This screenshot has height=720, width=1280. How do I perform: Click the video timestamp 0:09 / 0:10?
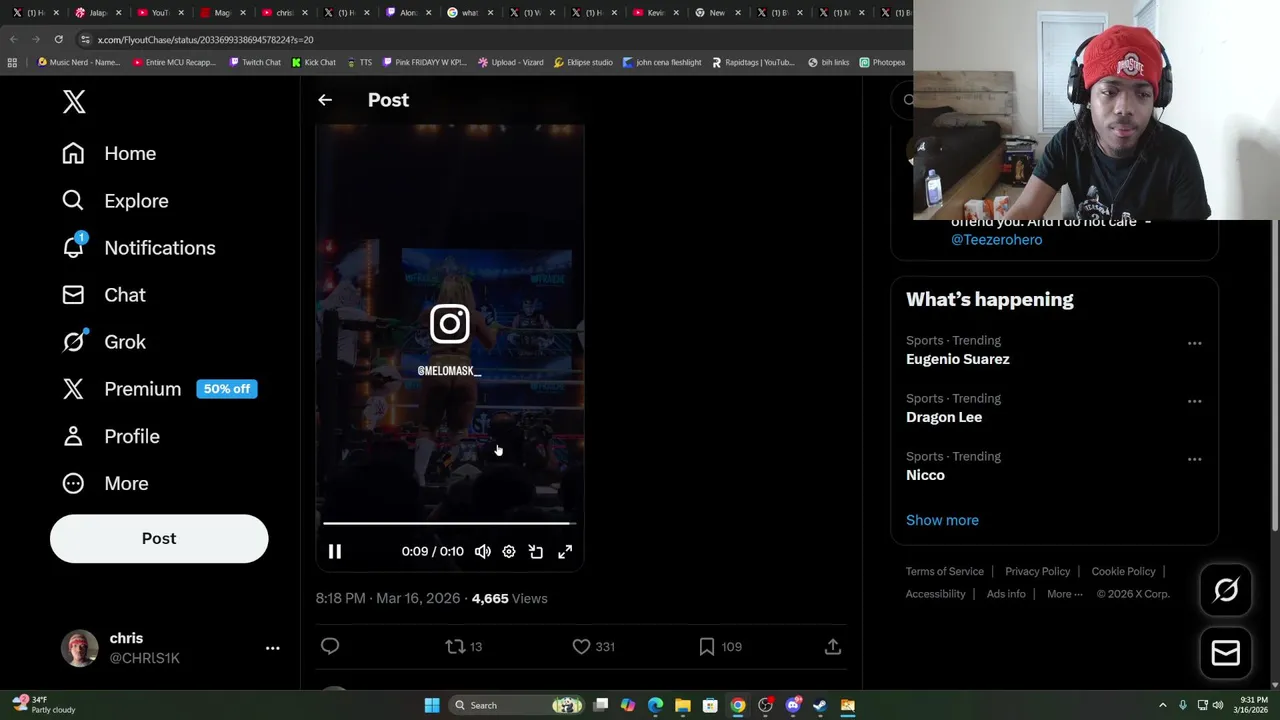pos(432,552)
